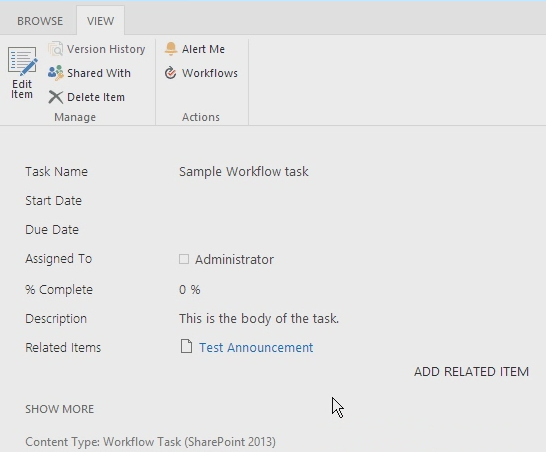Click the Assigned To field label
Image resolution: width=546 pixels, height=452 pixels.
tap(58, 259)
